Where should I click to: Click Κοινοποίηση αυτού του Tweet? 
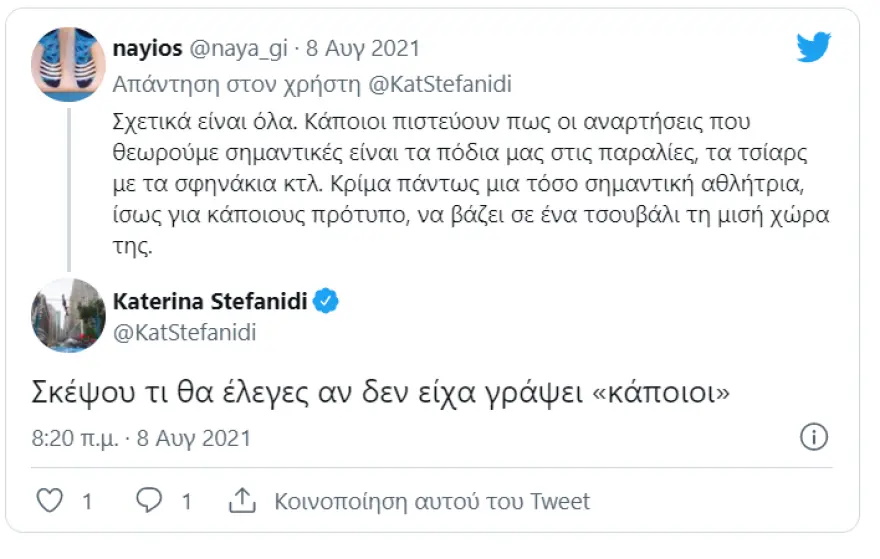pos(432,501)
